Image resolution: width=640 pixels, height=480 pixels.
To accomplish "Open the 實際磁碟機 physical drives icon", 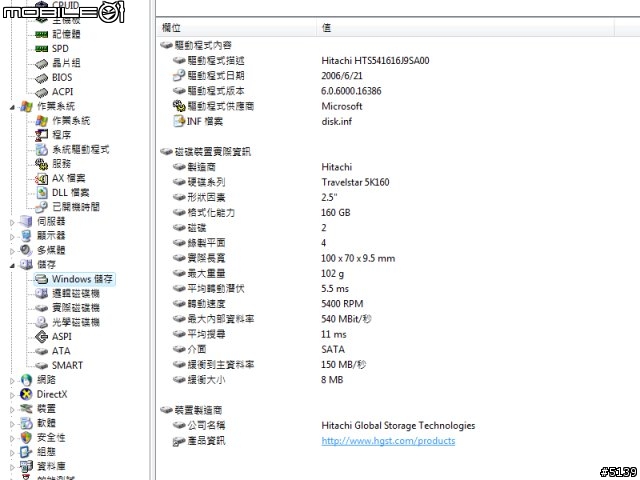I will click(x=42, y=308).
